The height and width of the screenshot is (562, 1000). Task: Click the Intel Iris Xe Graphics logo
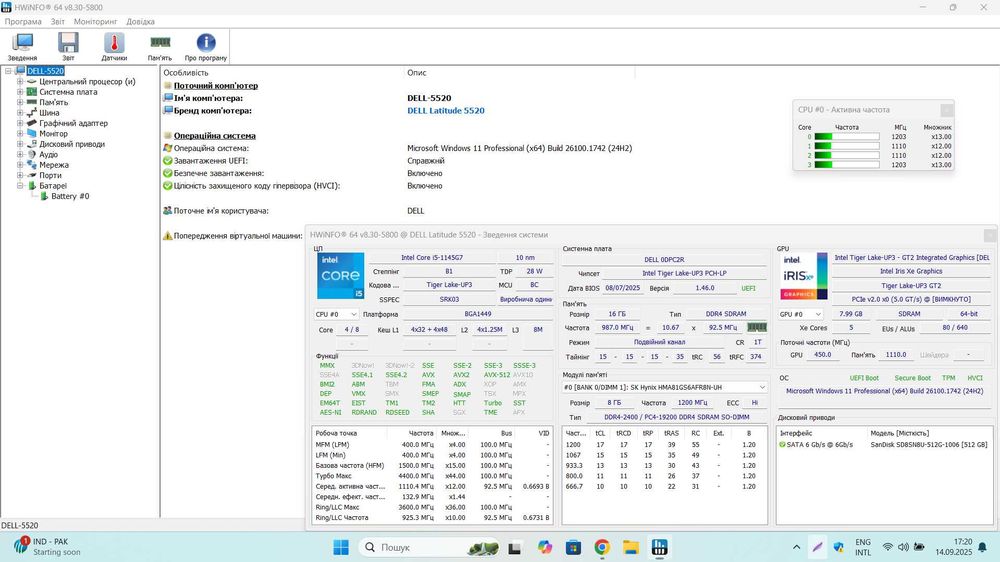[804, 276]
